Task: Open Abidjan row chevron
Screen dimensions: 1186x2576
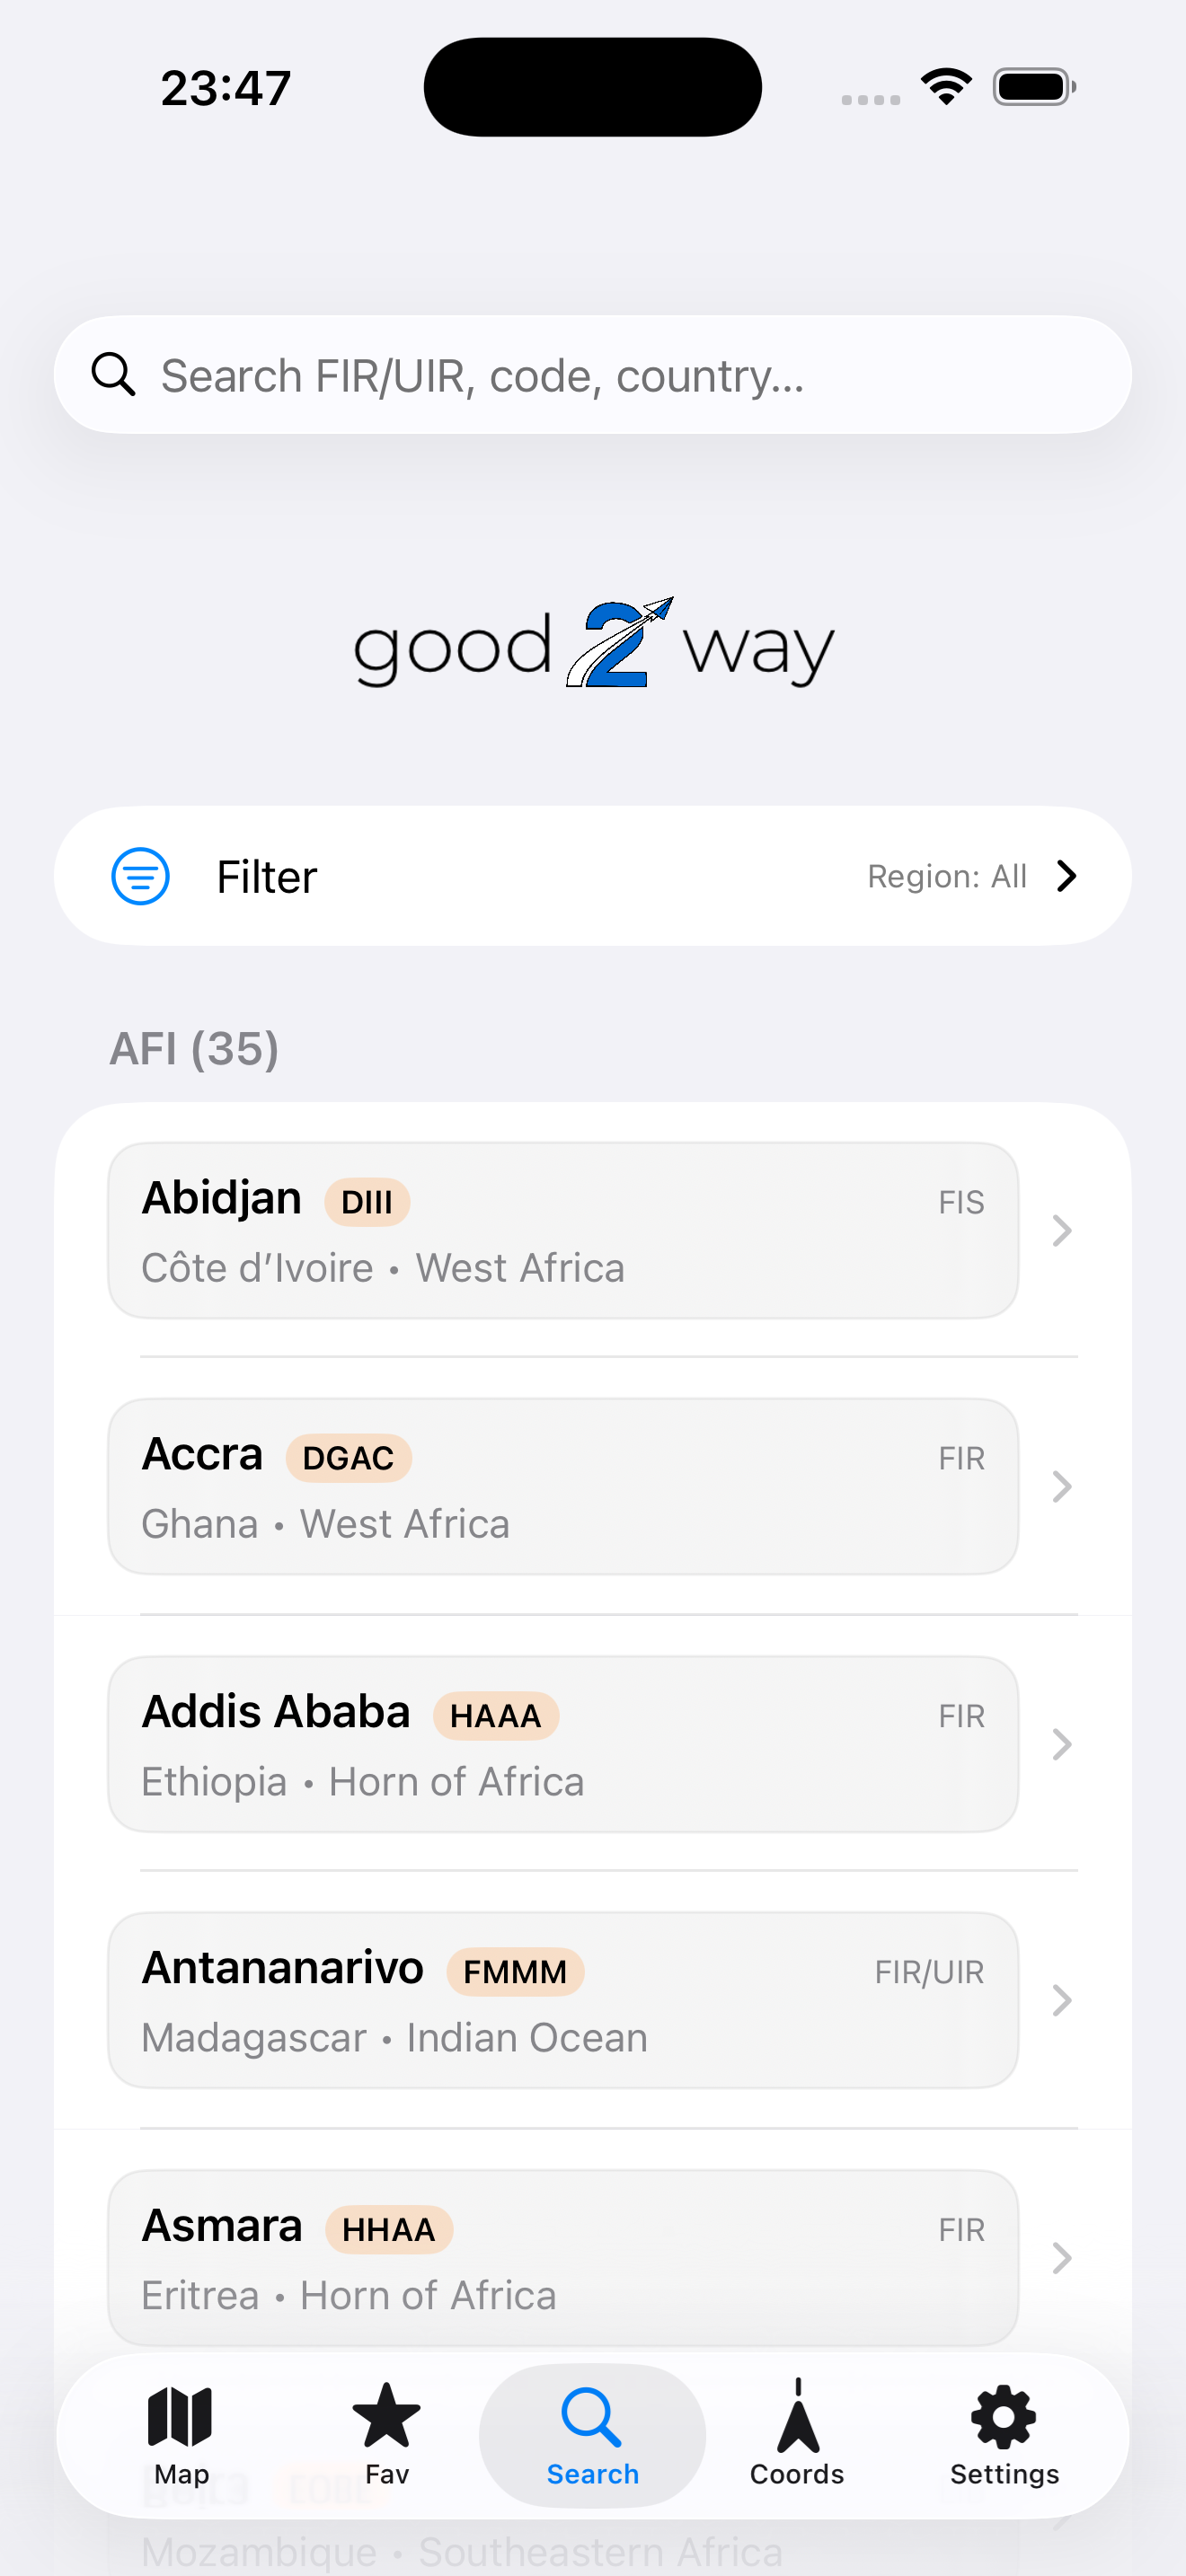Action: [1062, 1230]
